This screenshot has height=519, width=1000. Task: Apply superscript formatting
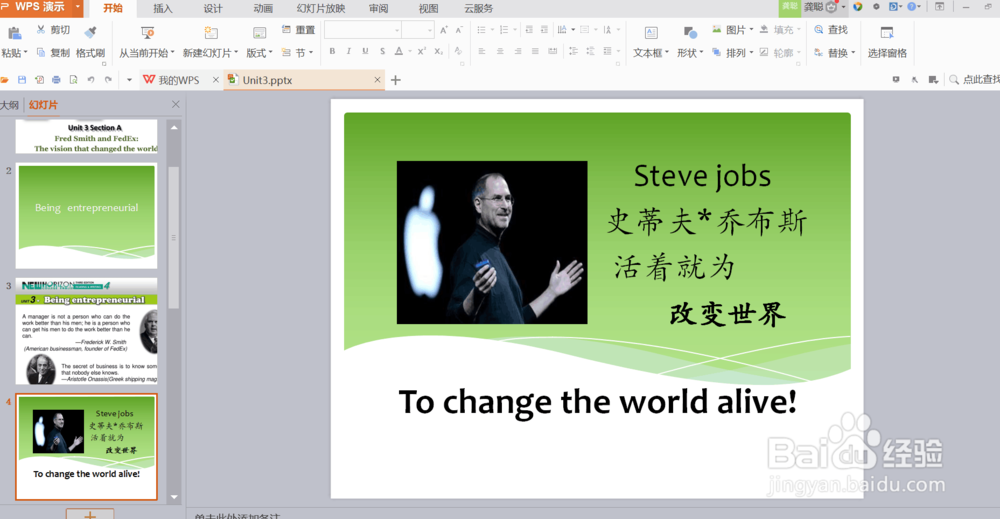click(422, 51)
